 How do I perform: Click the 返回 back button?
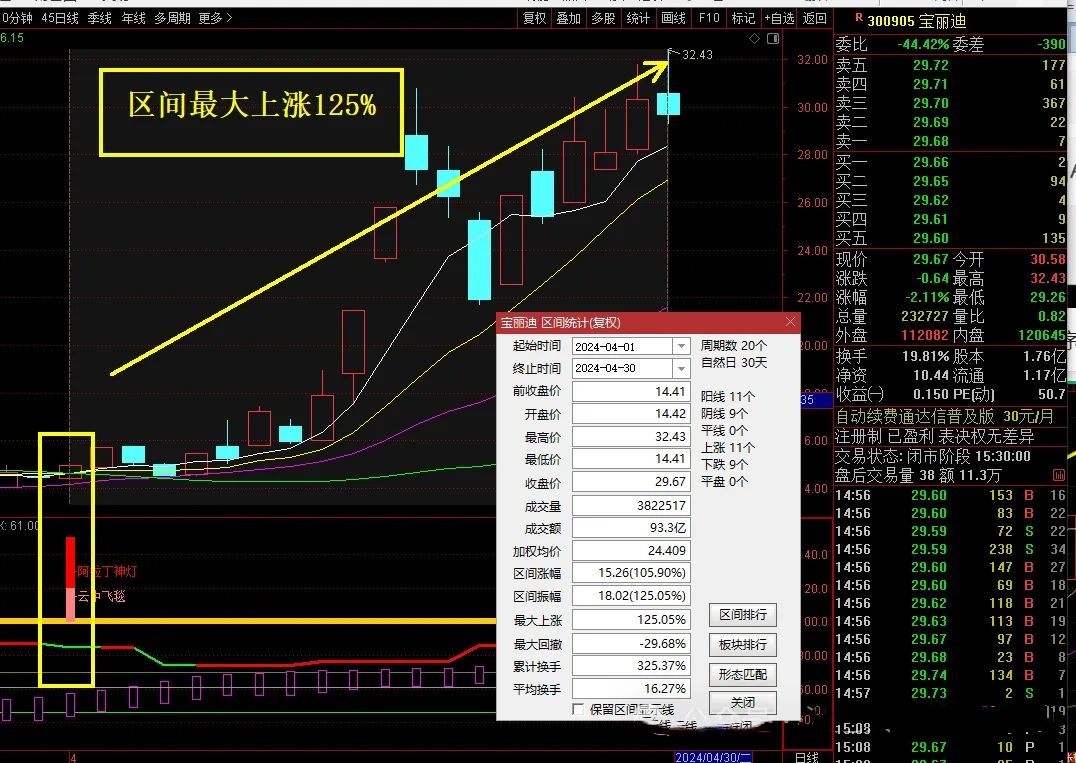pos(815,18)
